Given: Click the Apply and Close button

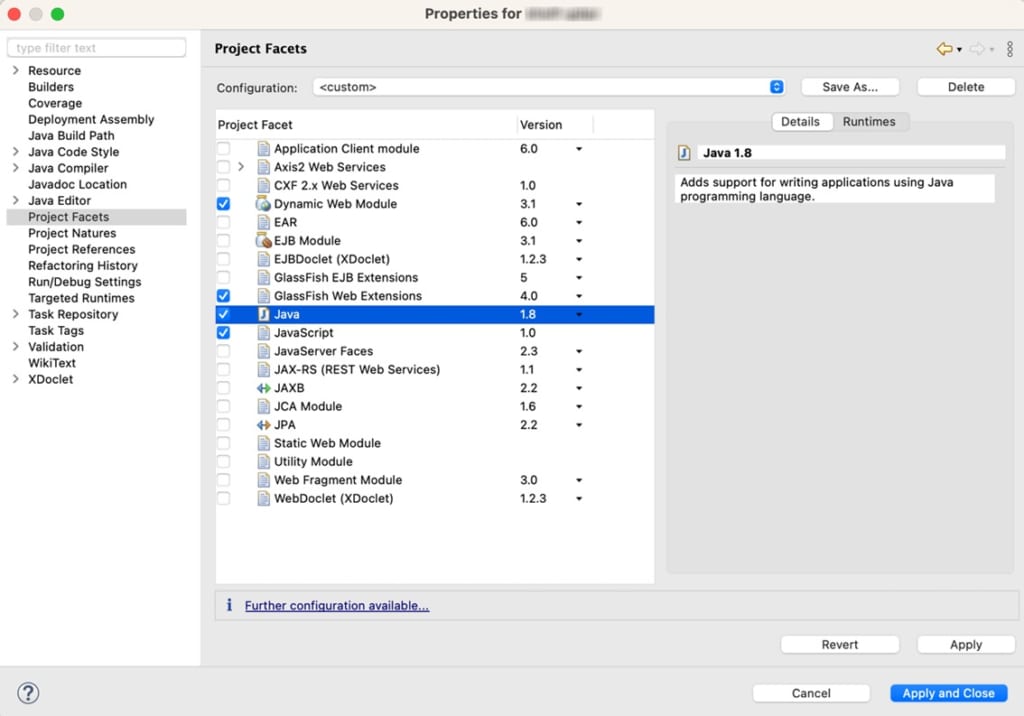Looking at the screenshot, I should point(948,693).
